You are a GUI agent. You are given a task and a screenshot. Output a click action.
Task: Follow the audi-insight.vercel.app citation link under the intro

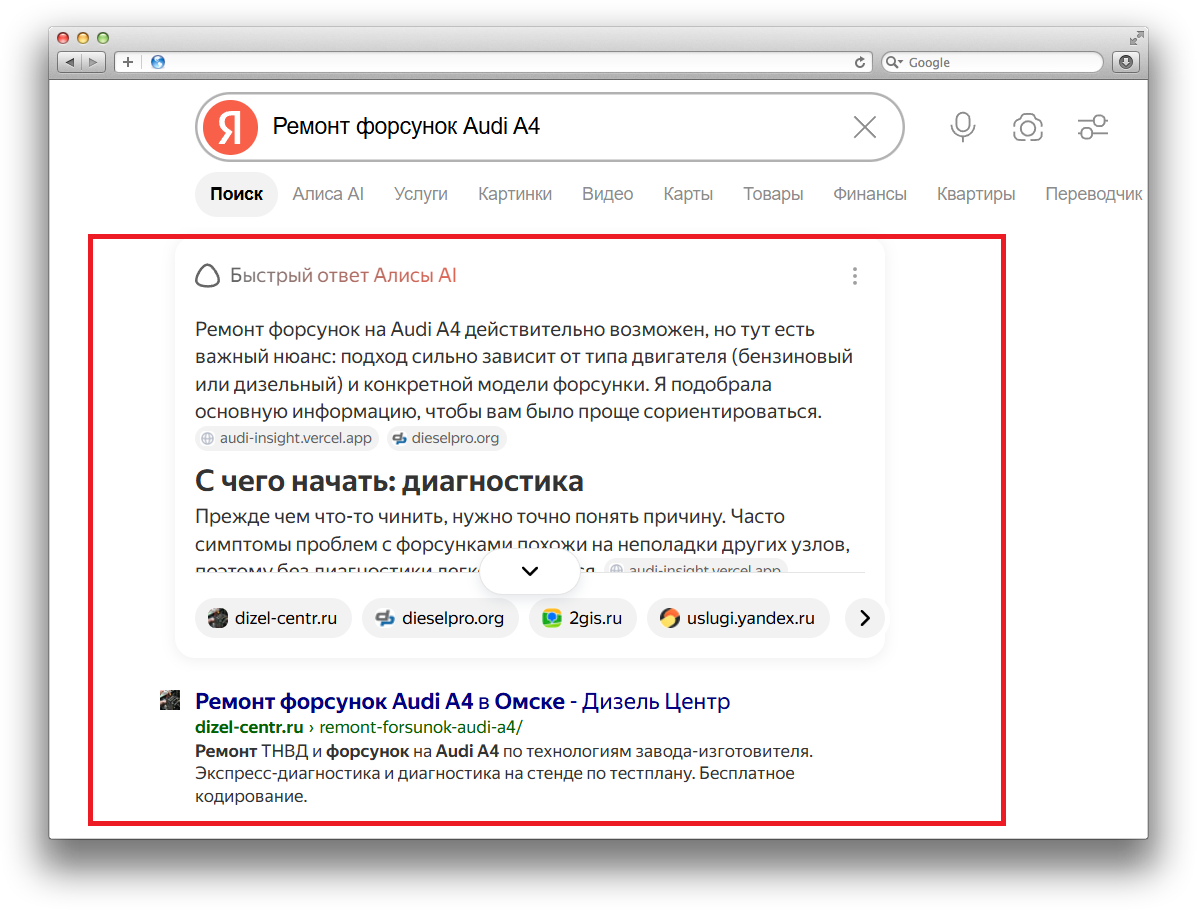tap(286, 438)
